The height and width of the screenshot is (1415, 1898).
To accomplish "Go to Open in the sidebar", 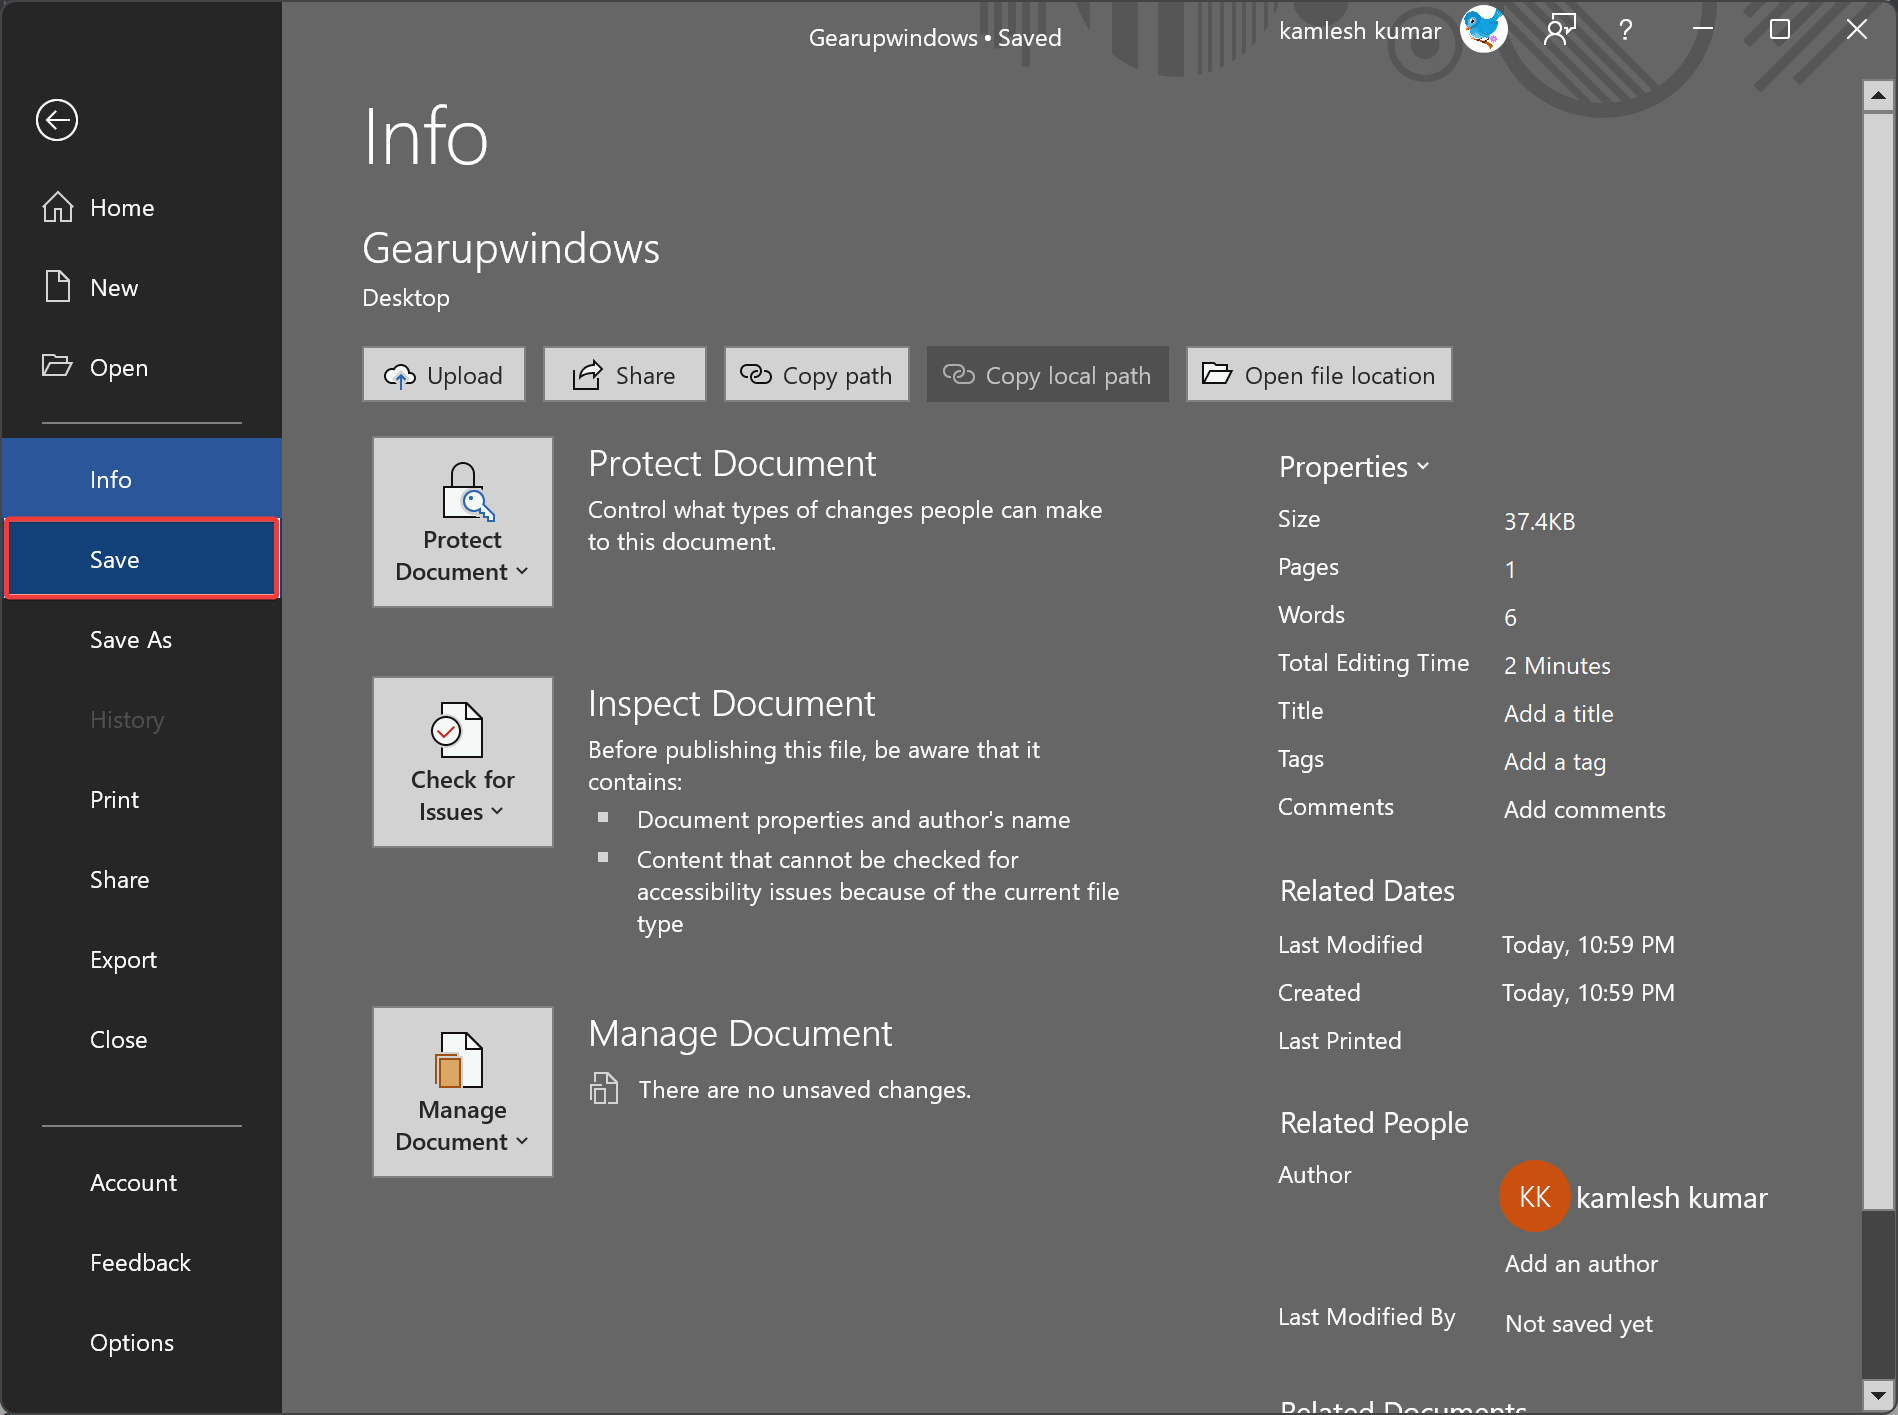I will pyautogui.click(x=141, y=368).
